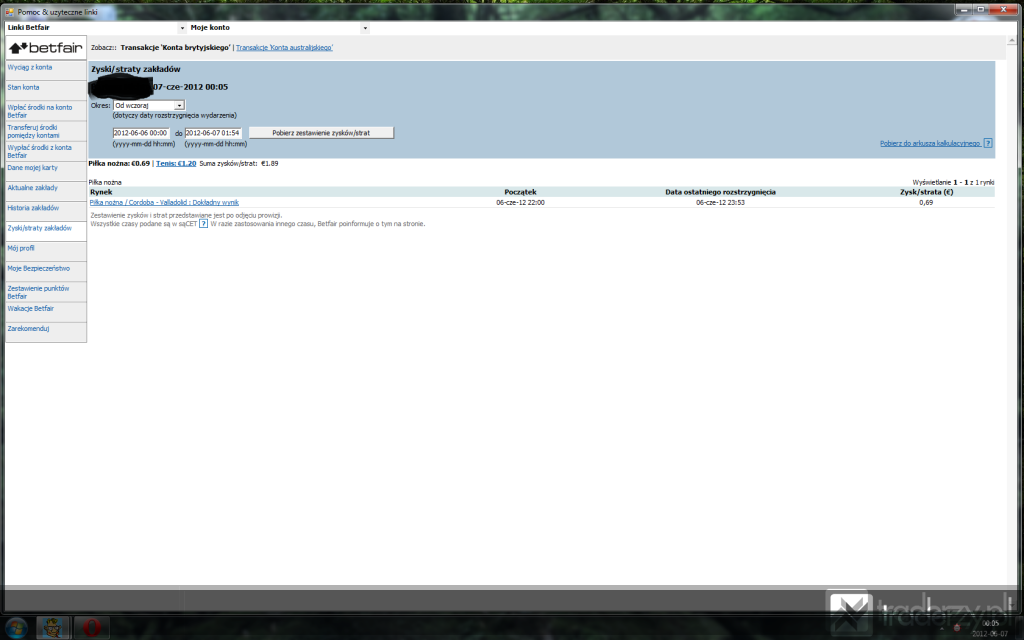Open Dane mojej karty
1024x640 pixels.
33,168
